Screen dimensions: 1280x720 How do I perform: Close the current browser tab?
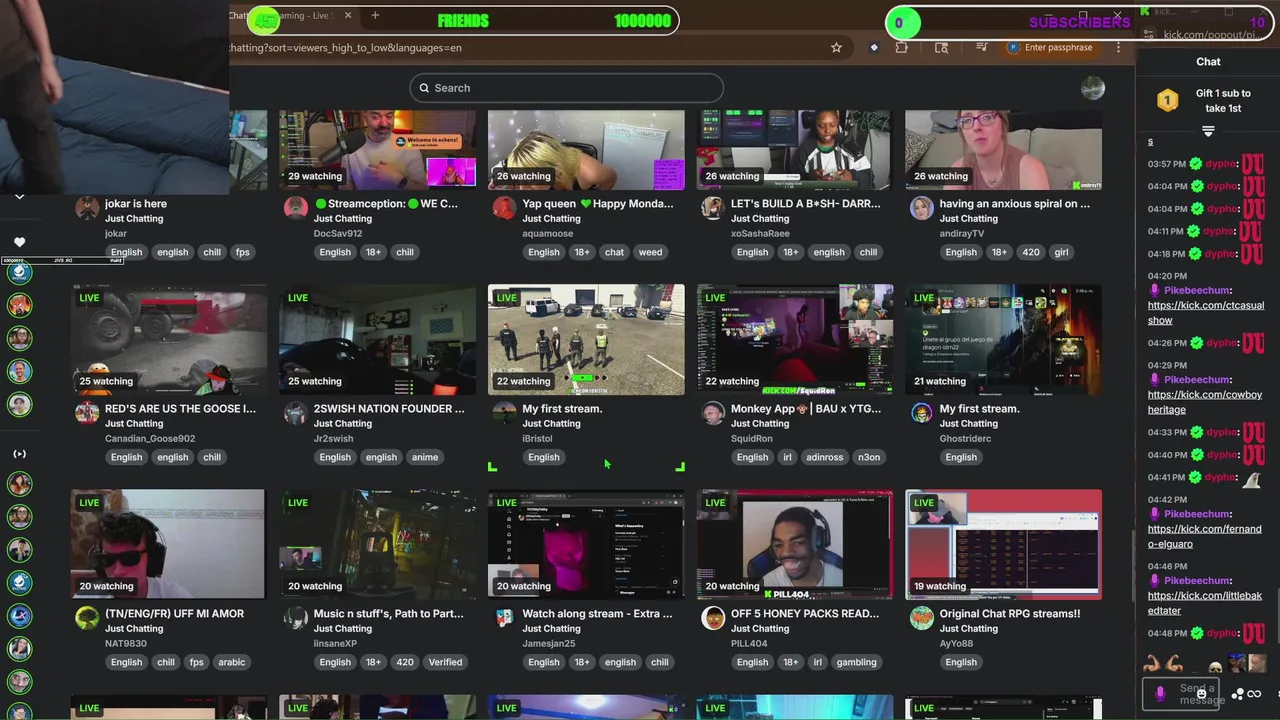click(348, 15)
